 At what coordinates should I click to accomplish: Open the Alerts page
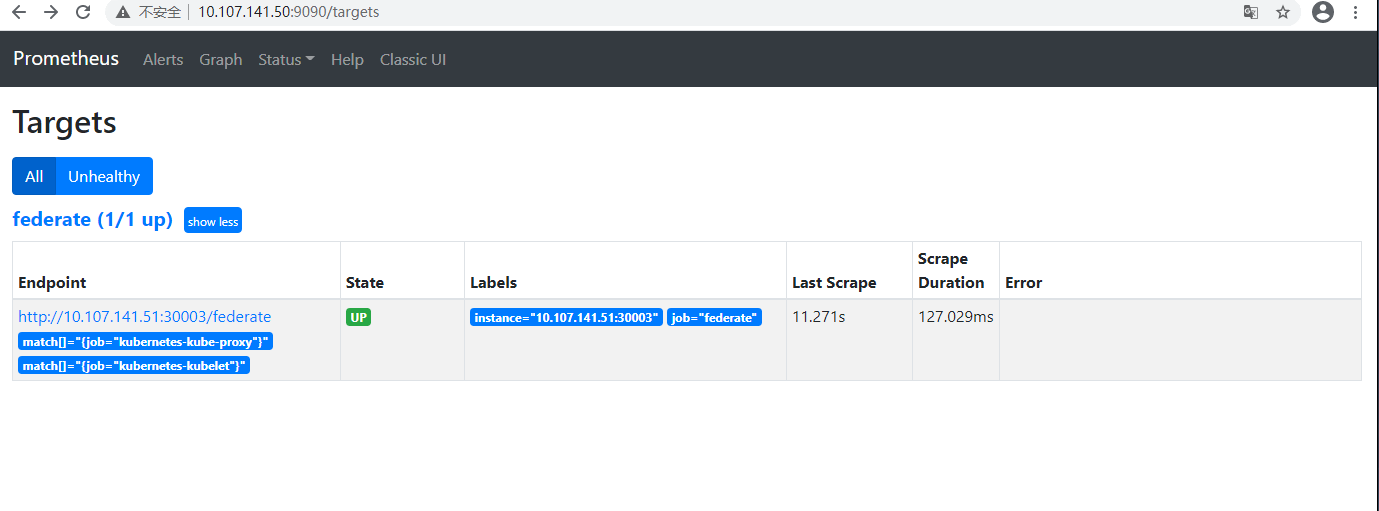point(163,60)
